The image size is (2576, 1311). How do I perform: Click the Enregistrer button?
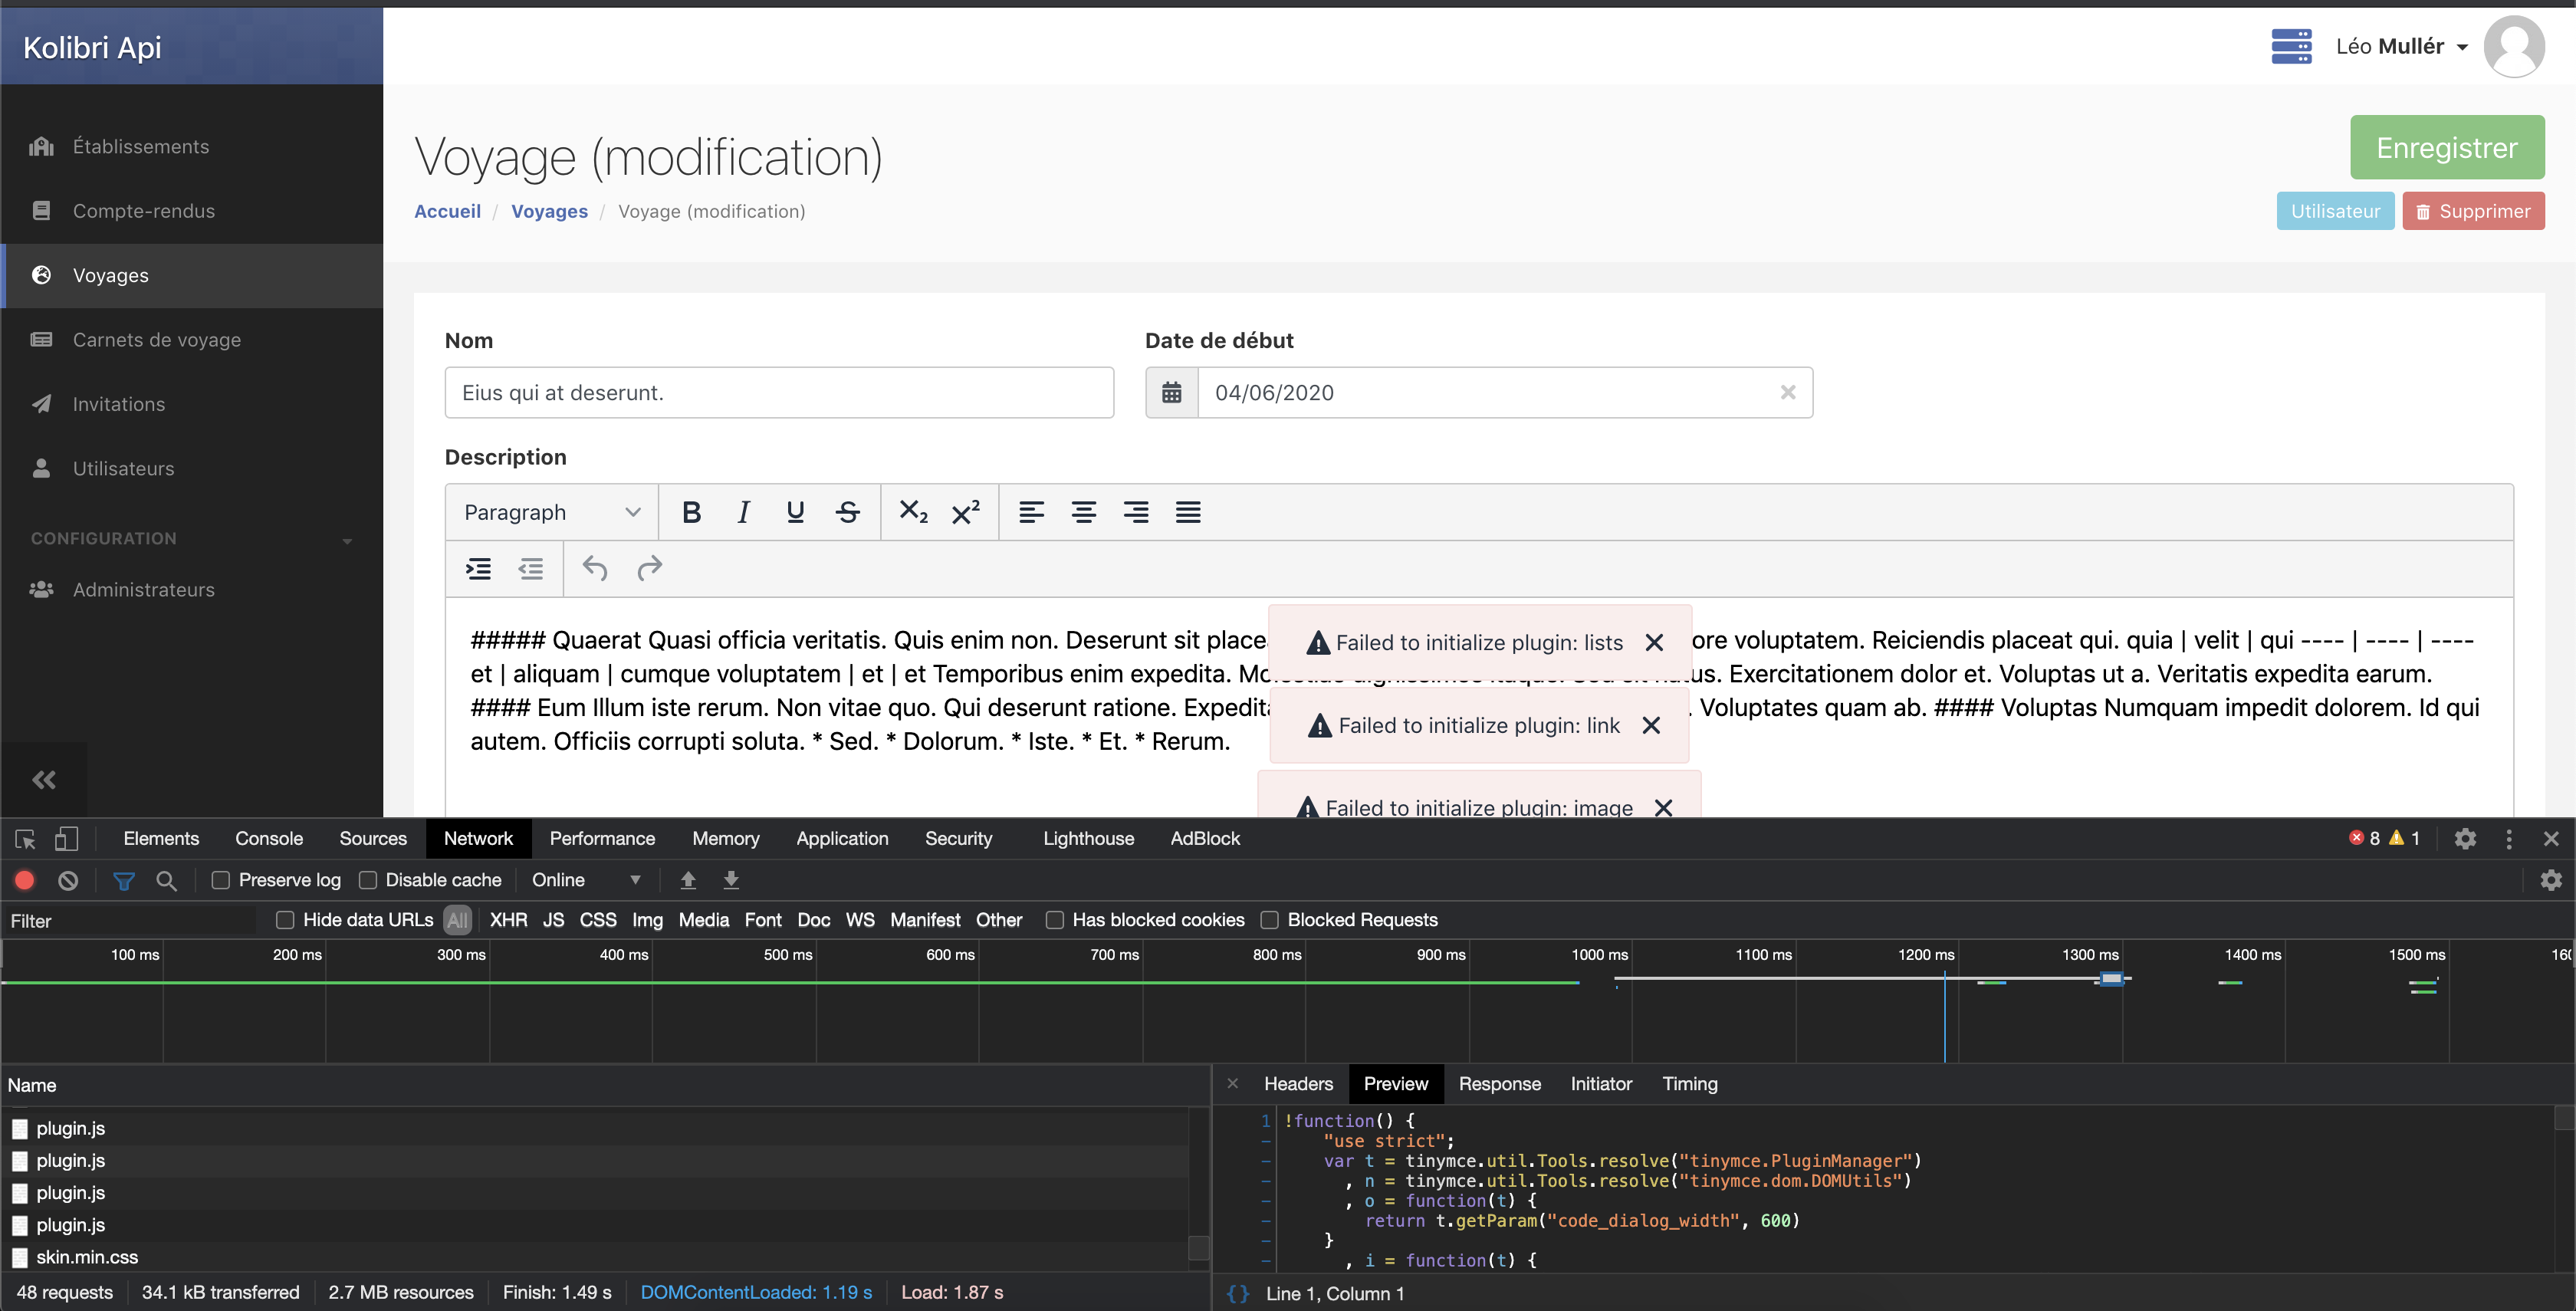(2446, 148)
